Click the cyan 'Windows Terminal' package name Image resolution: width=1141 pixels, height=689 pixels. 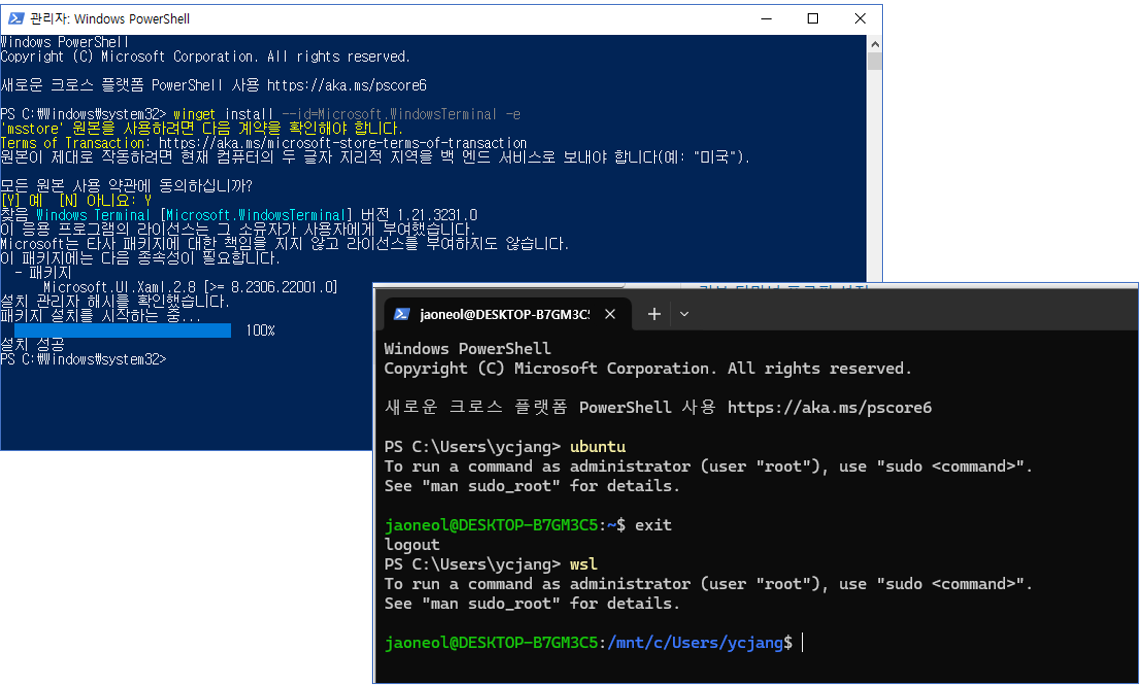[93, 215]
